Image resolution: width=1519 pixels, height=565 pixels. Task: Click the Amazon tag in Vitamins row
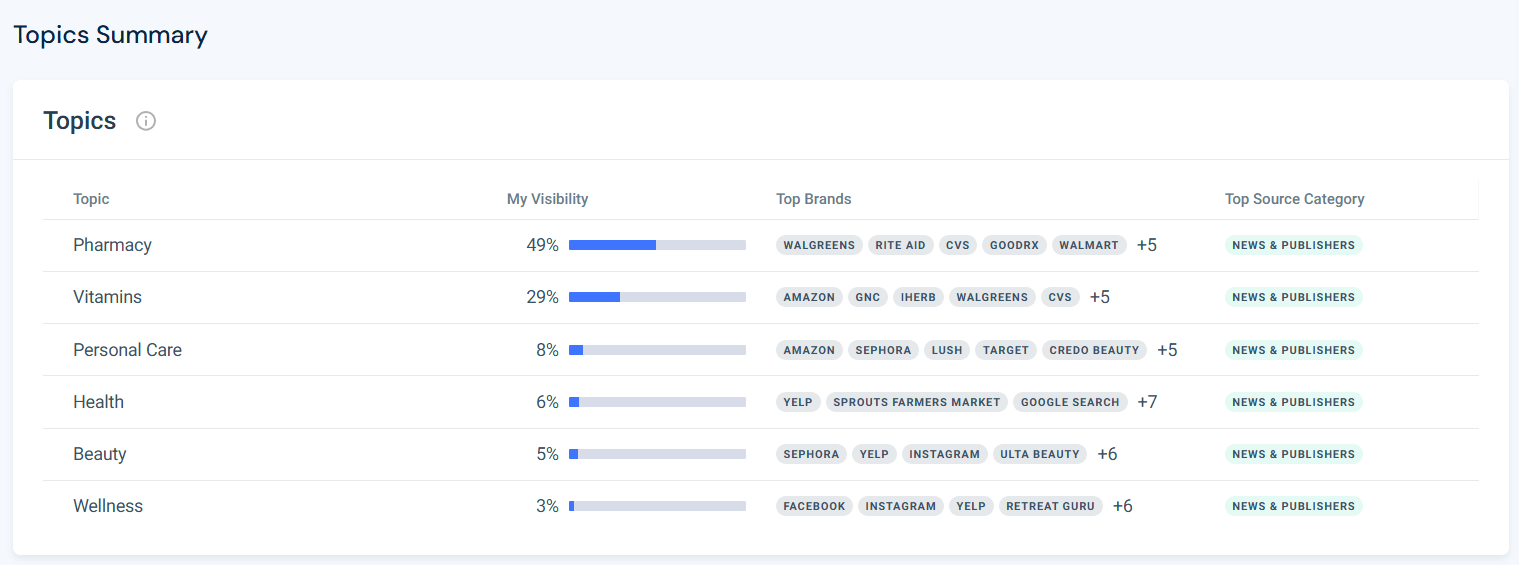pos(809,297)
